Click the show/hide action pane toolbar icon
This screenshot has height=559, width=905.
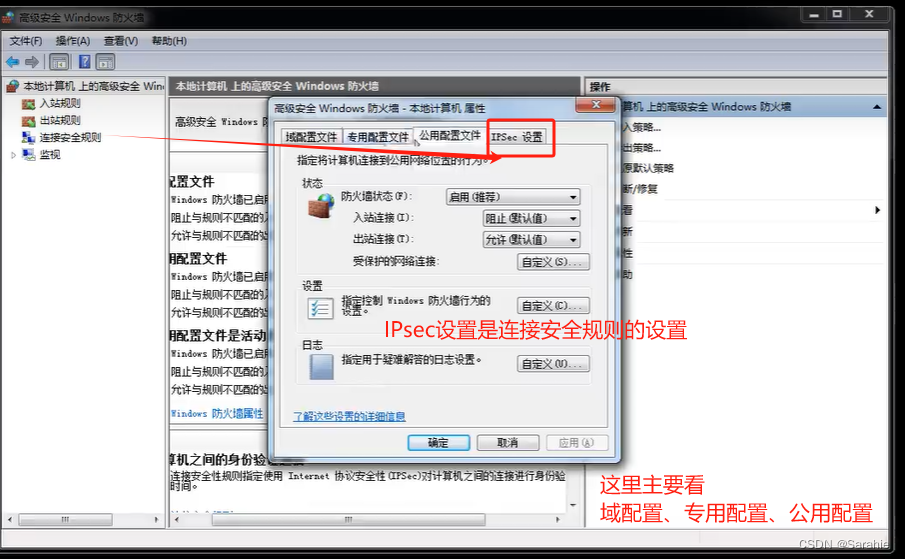pos(105,62)
